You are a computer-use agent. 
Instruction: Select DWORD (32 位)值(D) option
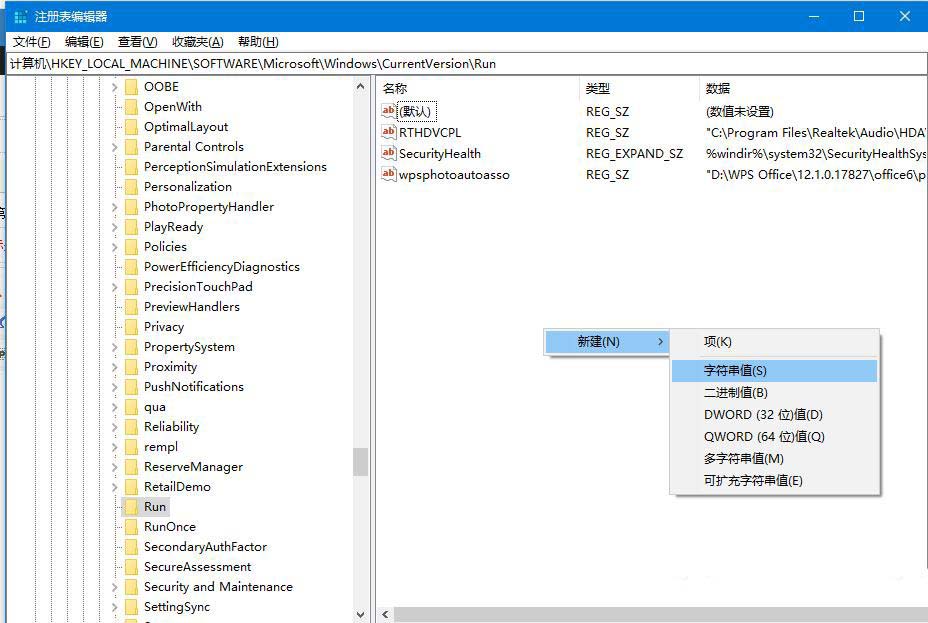[x=763, y=414]
